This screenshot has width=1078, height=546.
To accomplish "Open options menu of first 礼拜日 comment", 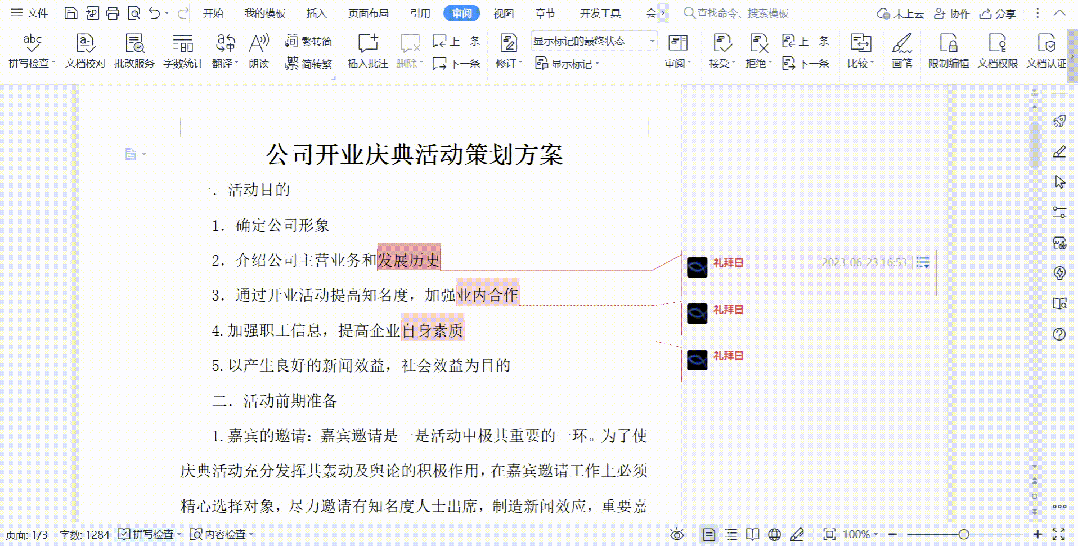I will point(923,262).
